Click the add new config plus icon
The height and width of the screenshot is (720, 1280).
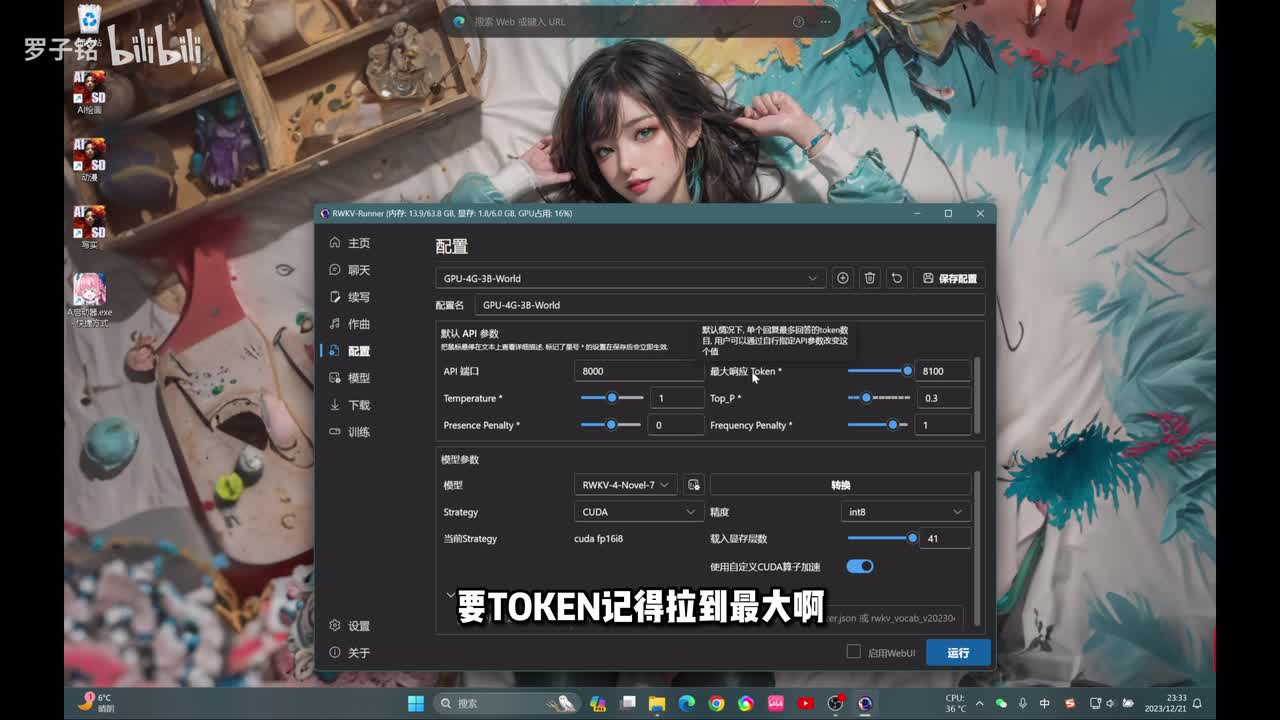pos(842,278)
